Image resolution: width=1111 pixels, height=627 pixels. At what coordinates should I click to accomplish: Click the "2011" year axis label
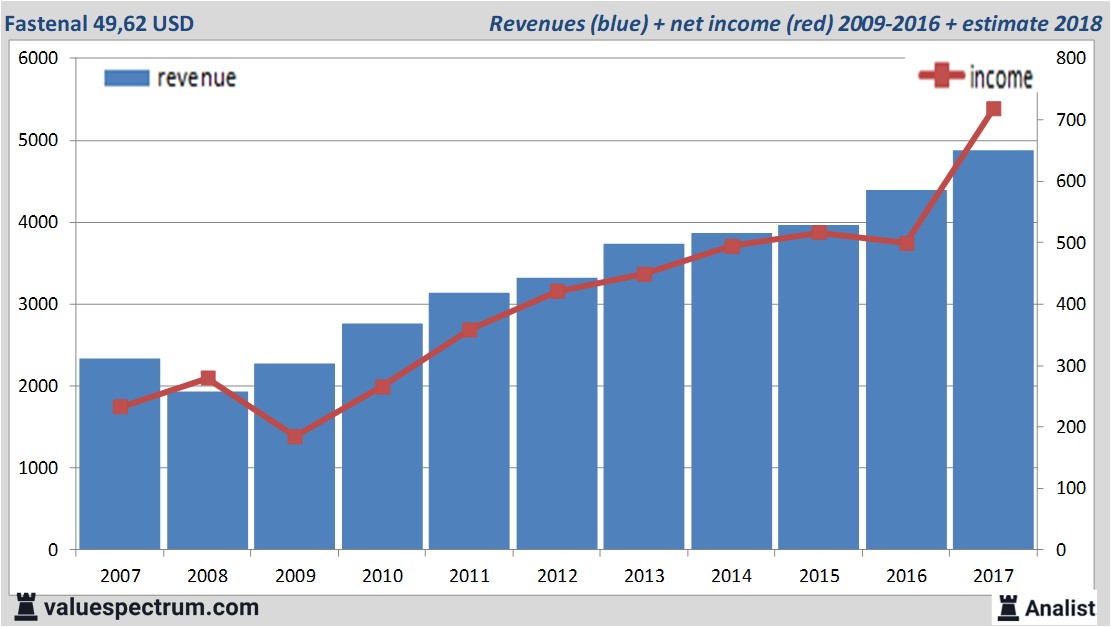(470, 575)
